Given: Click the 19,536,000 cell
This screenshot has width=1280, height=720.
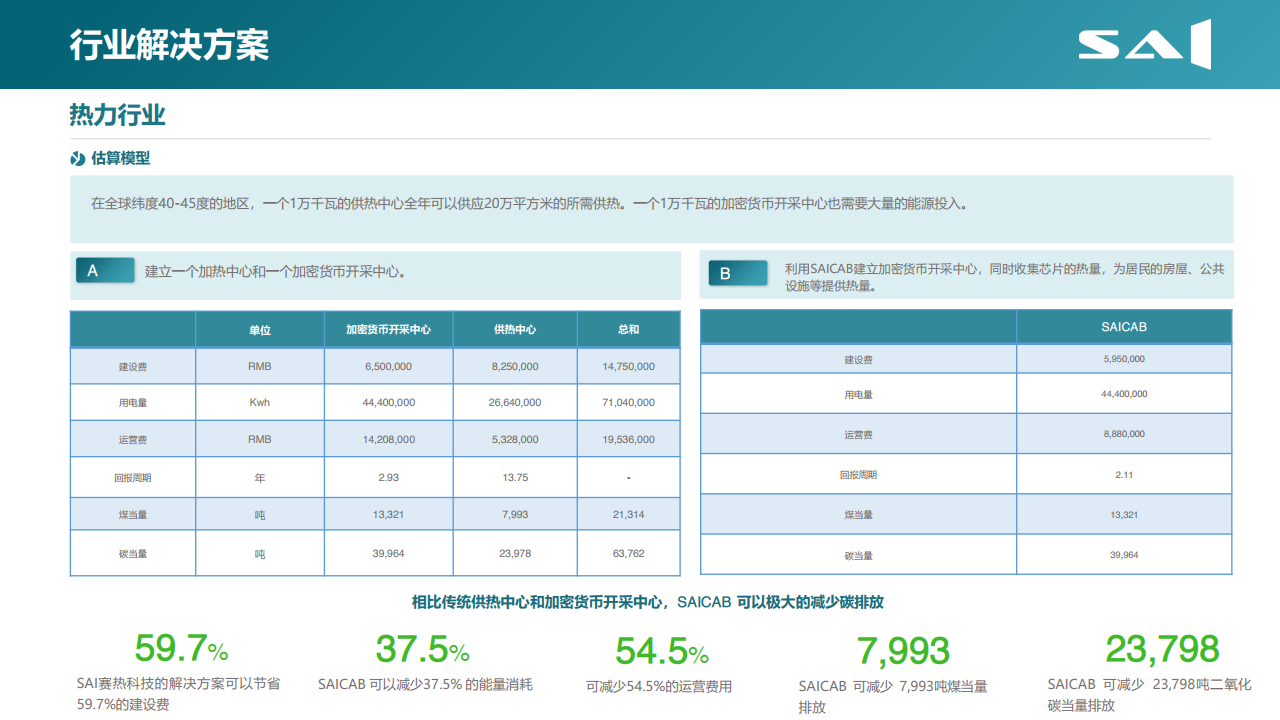Looking at the screenshot, I should point(628,439).
